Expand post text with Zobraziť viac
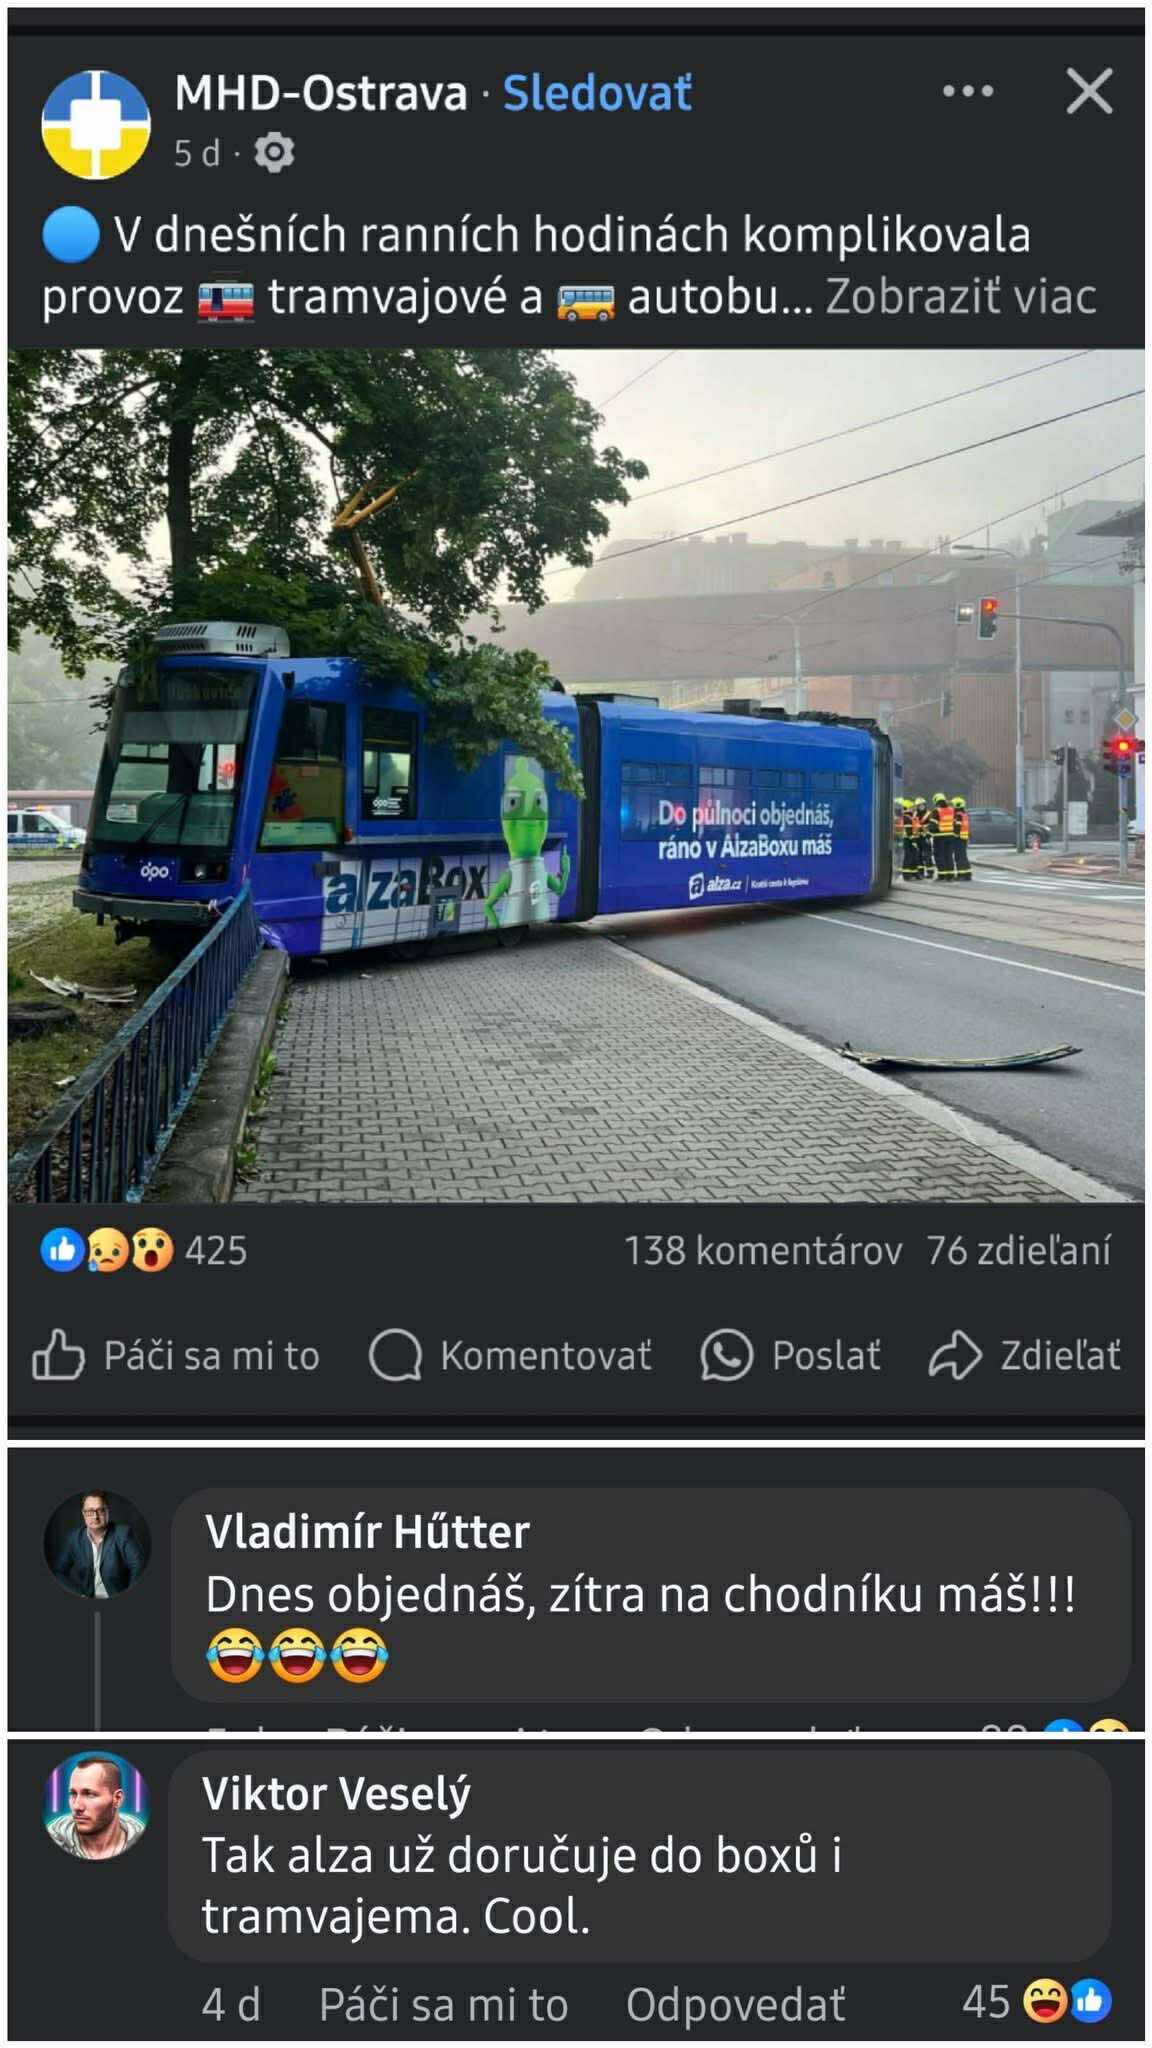The height and width of the screenshot is (2048, 1152). 960,296
